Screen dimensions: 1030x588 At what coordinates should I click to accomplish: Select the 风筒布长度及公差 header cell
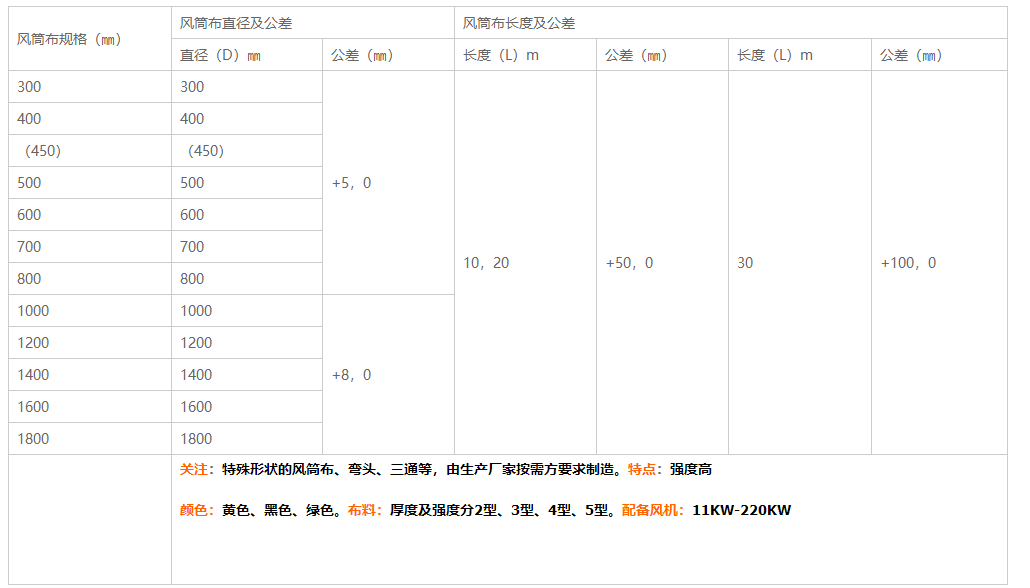(x=519, y=23)
